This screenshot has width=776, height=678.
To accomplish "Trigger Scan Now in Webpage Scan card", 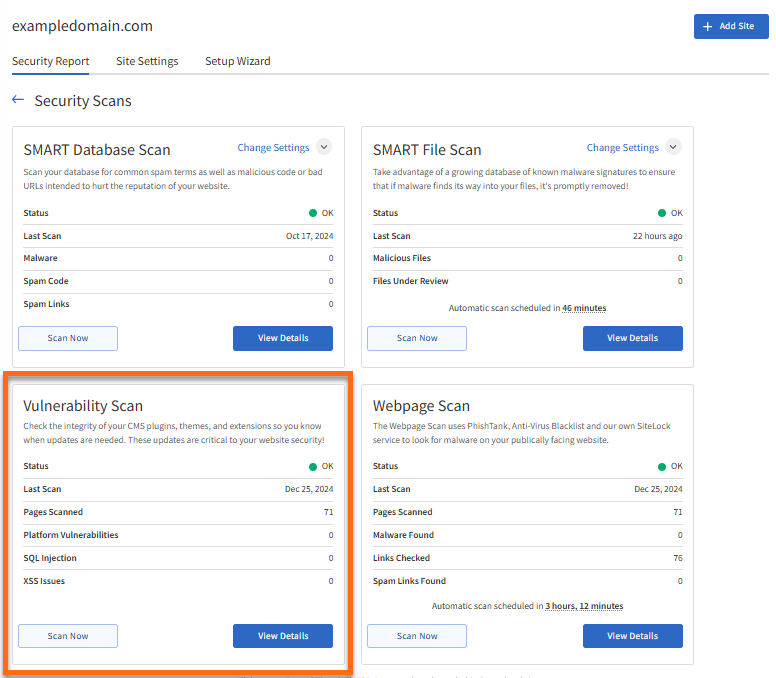I will (x=417, y=636).
